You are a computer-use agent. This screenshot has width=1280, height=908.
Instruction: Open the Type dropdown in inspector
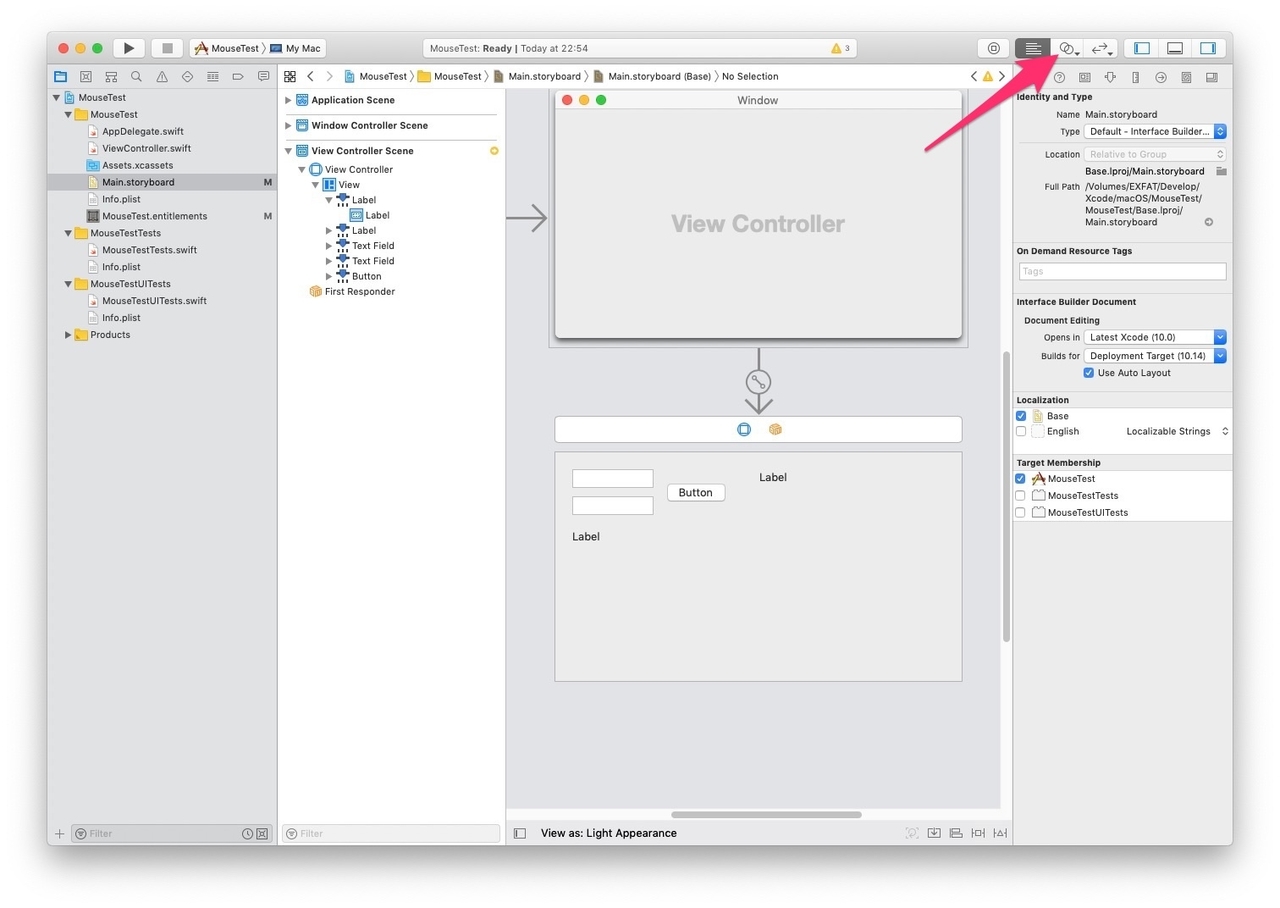pos(1155,132)
